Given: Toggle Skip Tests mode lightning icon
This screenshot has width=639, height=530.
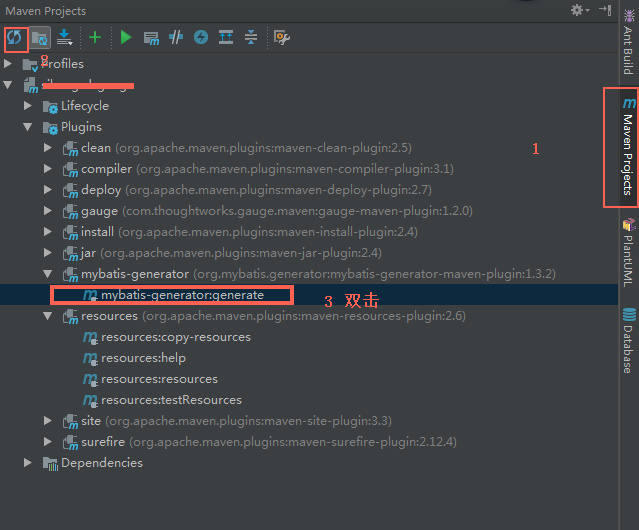Looking at the screenshot, I should click(201, 37).
